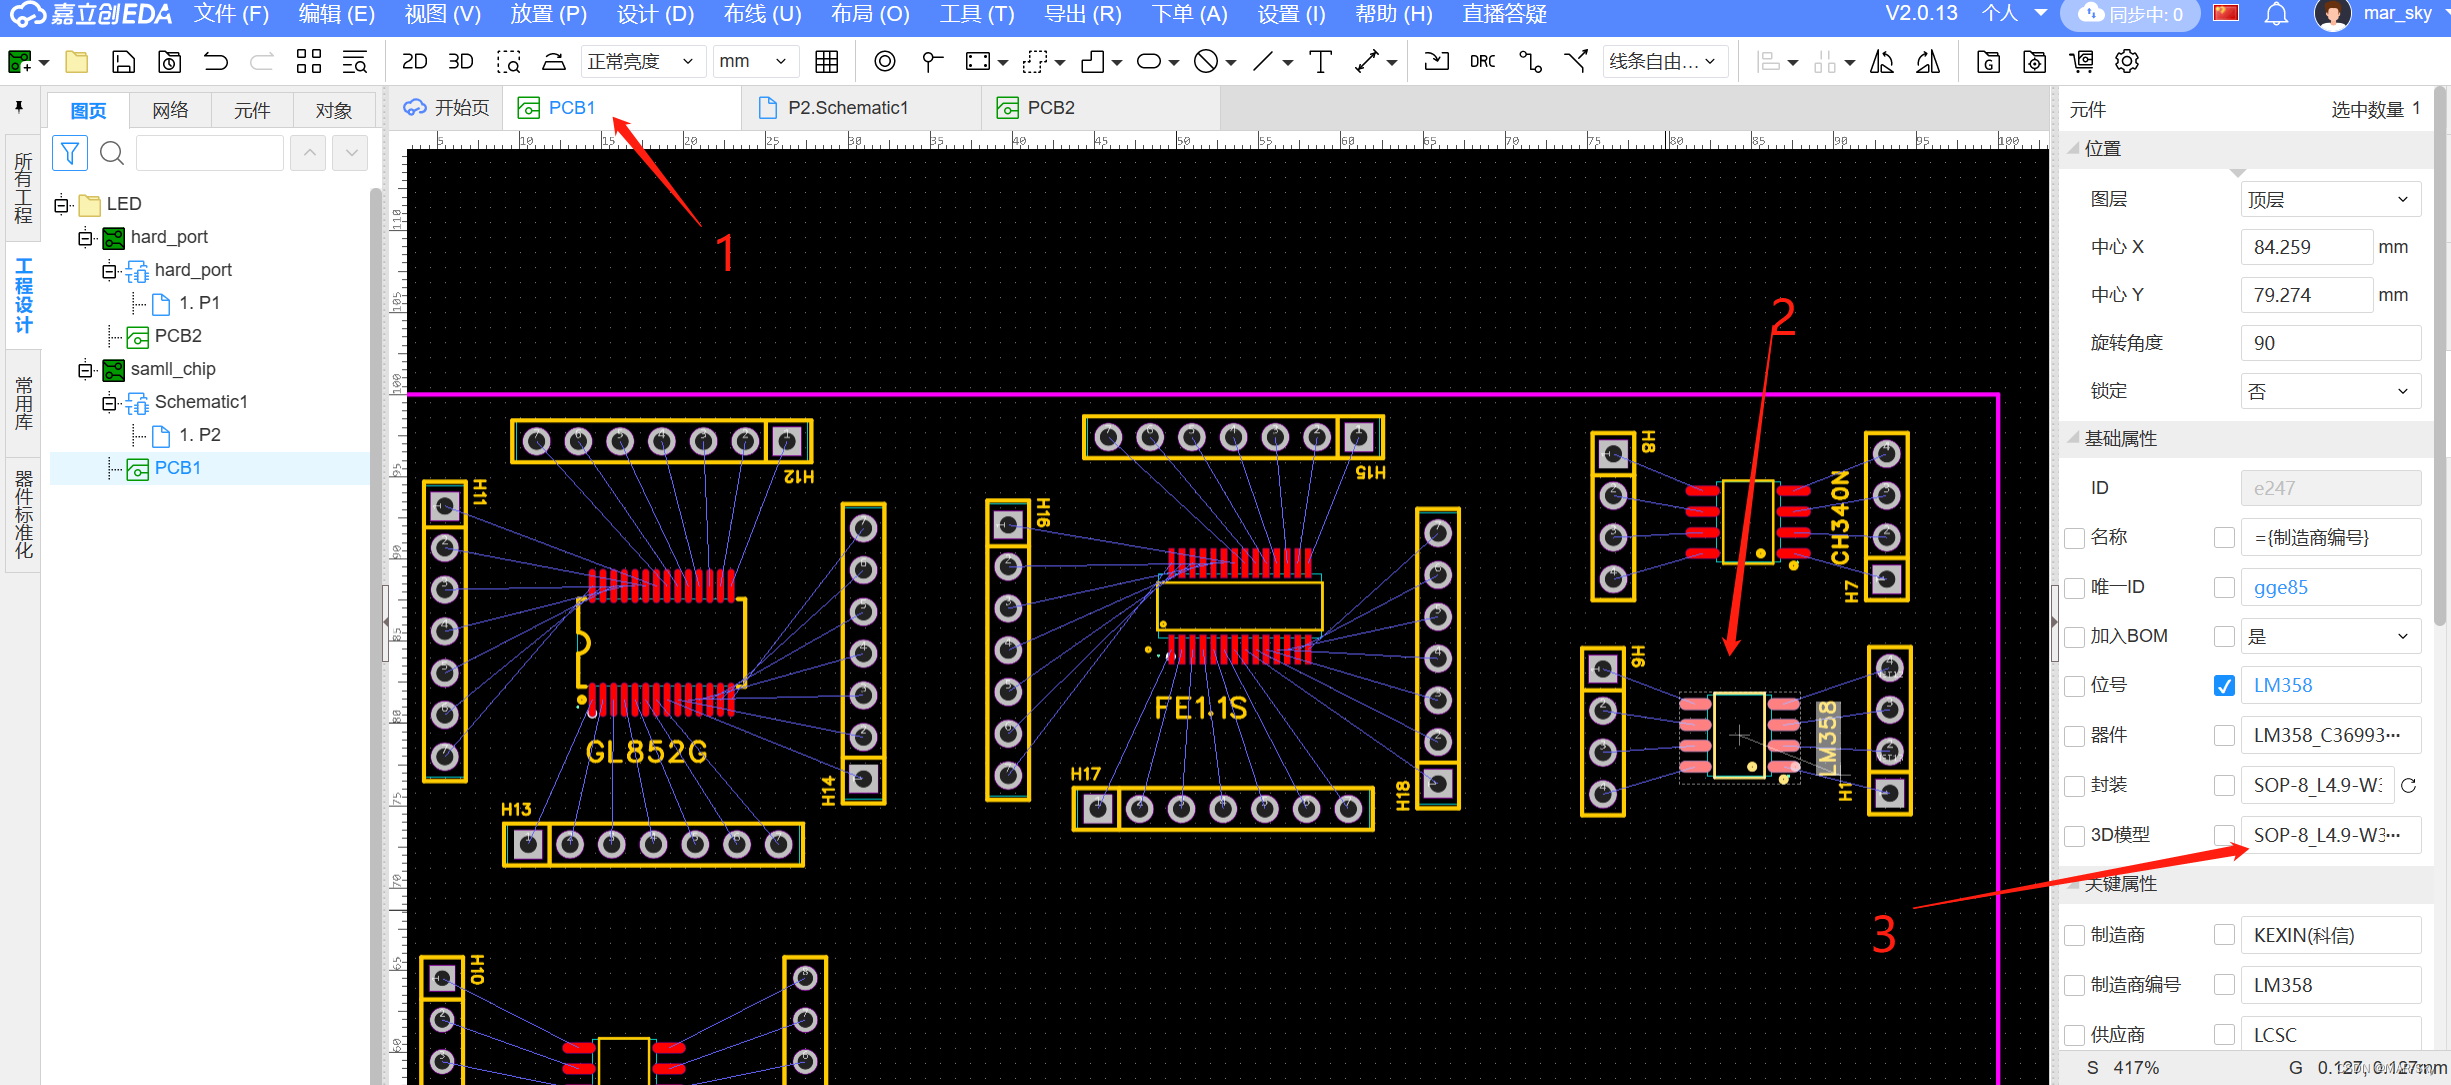2451x1085 pixels.
Task: Select the dimension measure tool
Action: tap(1367, 62)
